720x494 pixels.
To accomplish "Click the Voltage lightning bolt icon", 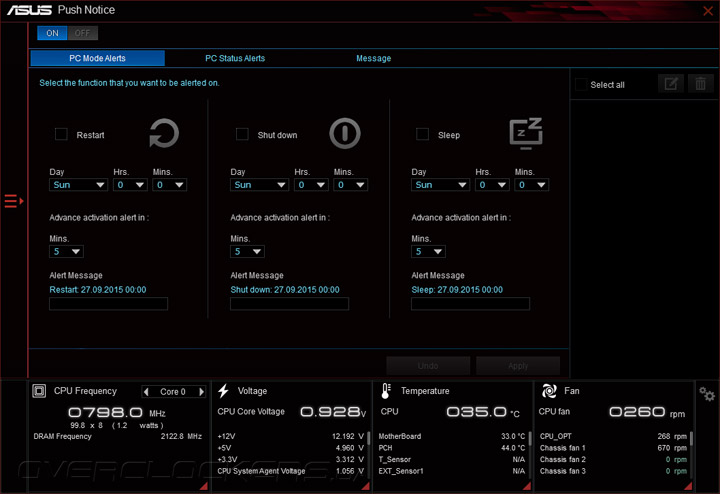I will tap(224, 391).
